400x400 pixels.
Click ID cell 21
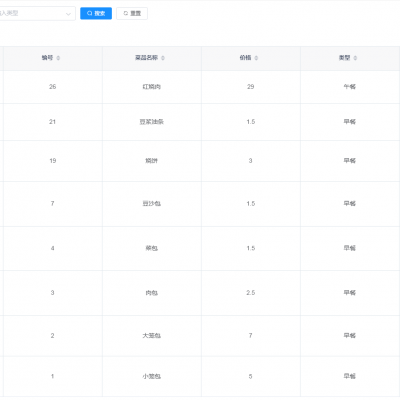click(x=52, y=122)
